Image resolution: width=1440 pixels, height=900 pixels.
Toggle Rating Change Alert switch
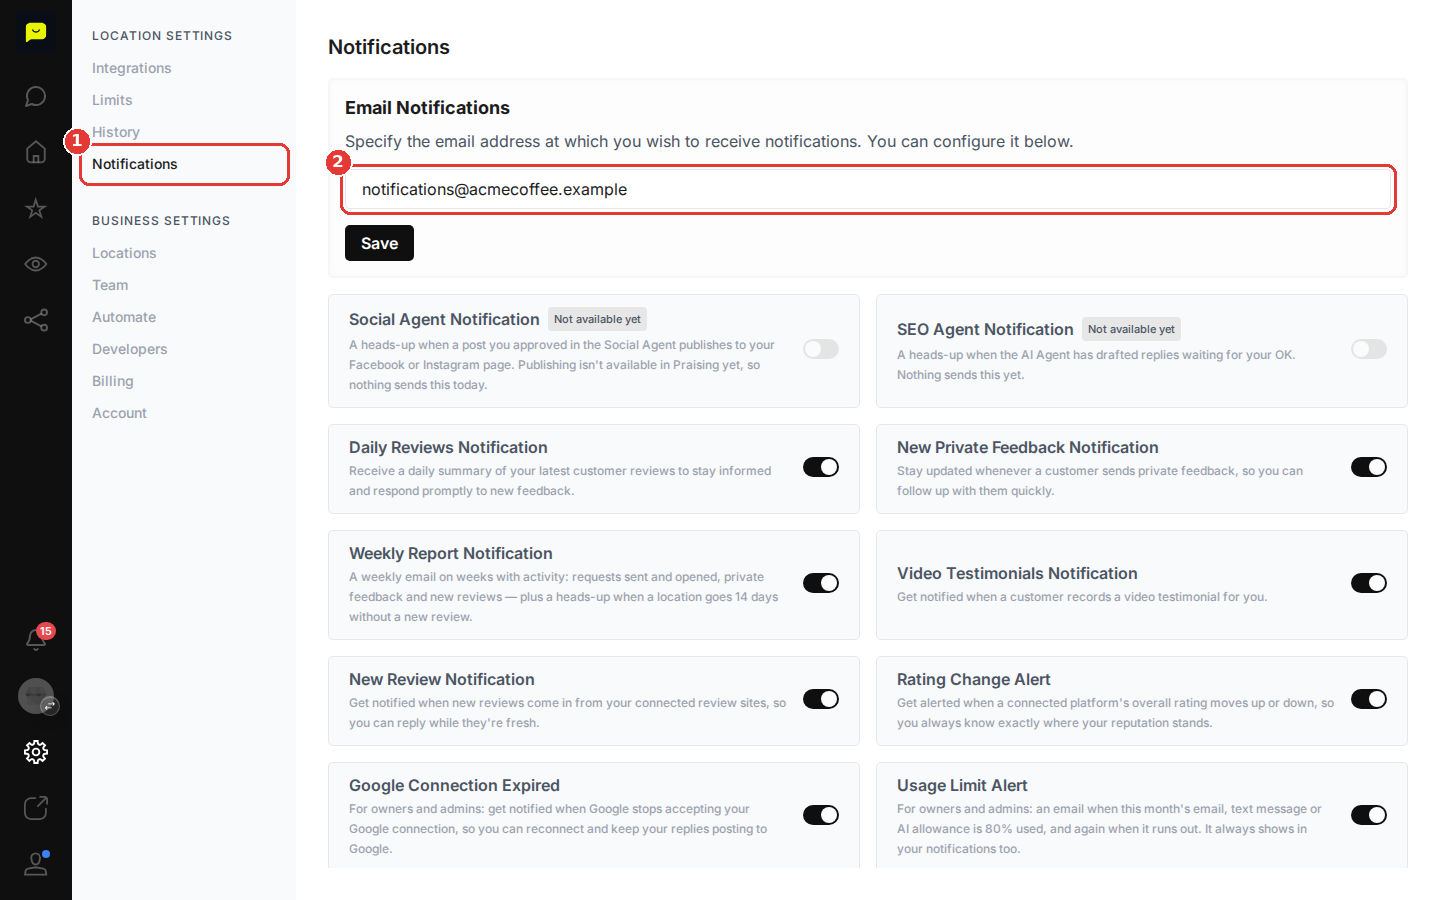coord(1369,699)
